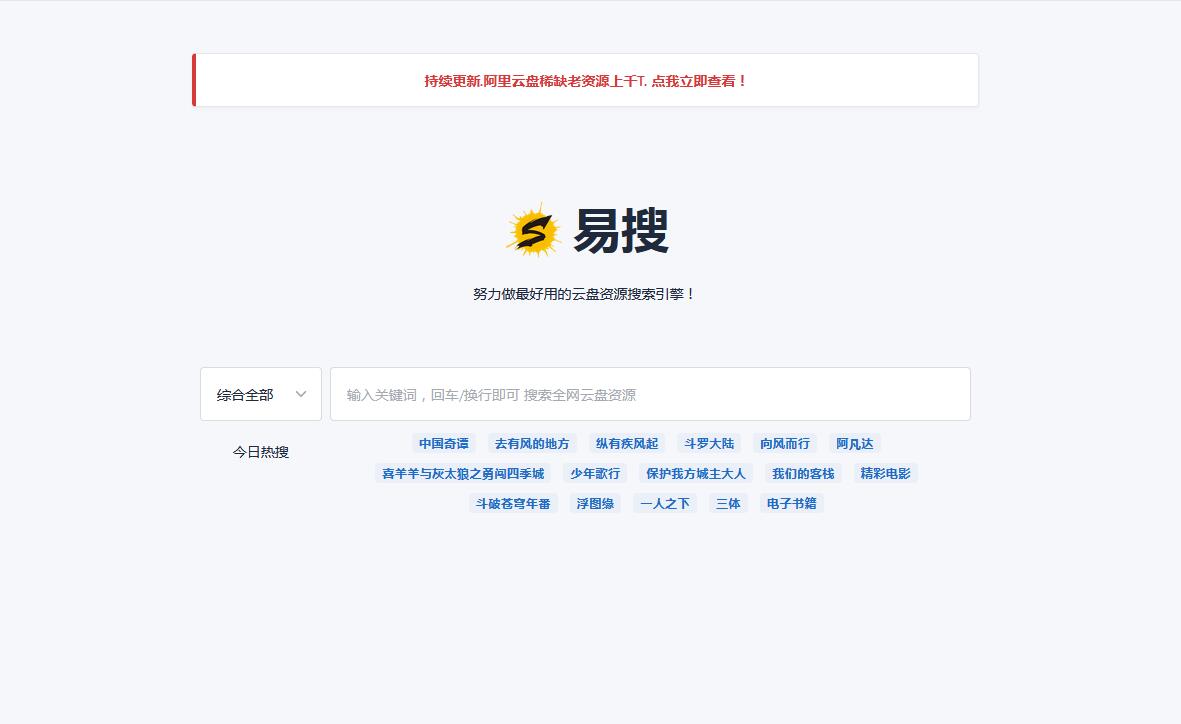Open the 综合全部 category dropdown
Screen dimensions: 1181x724
tap(261, 394)
